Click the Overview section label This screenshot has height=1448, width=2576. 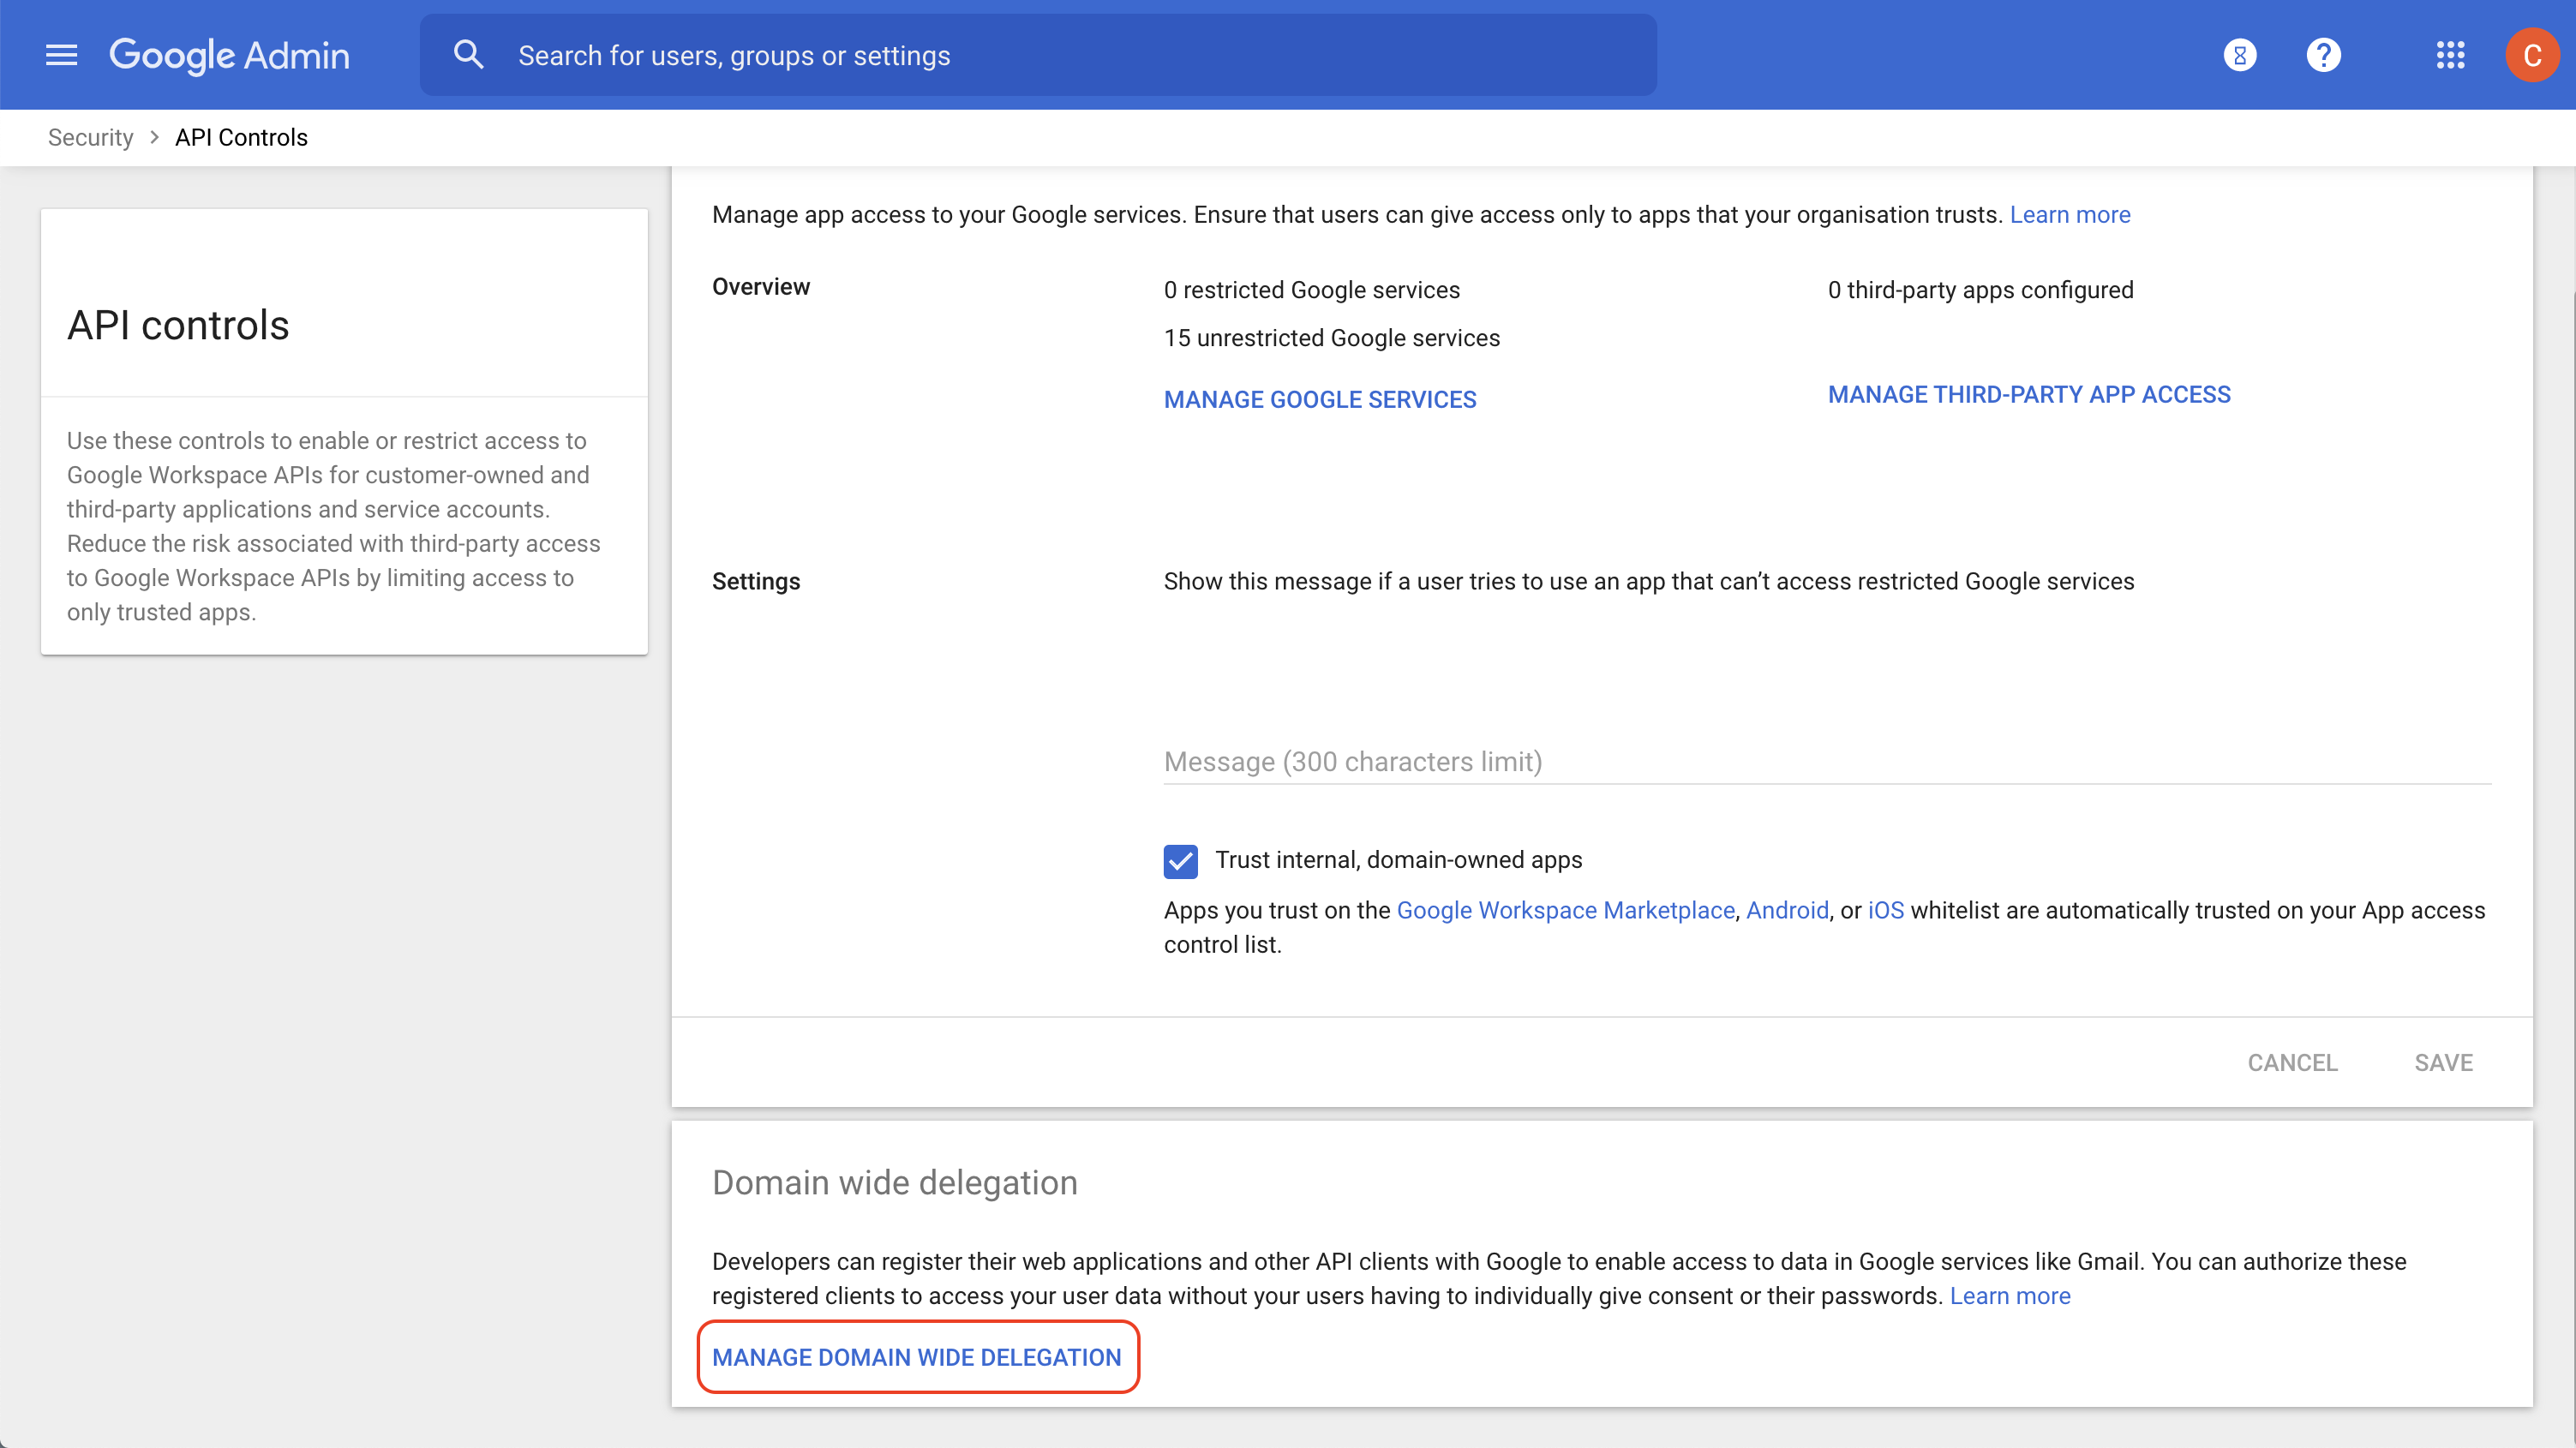[x=761, y=287]
